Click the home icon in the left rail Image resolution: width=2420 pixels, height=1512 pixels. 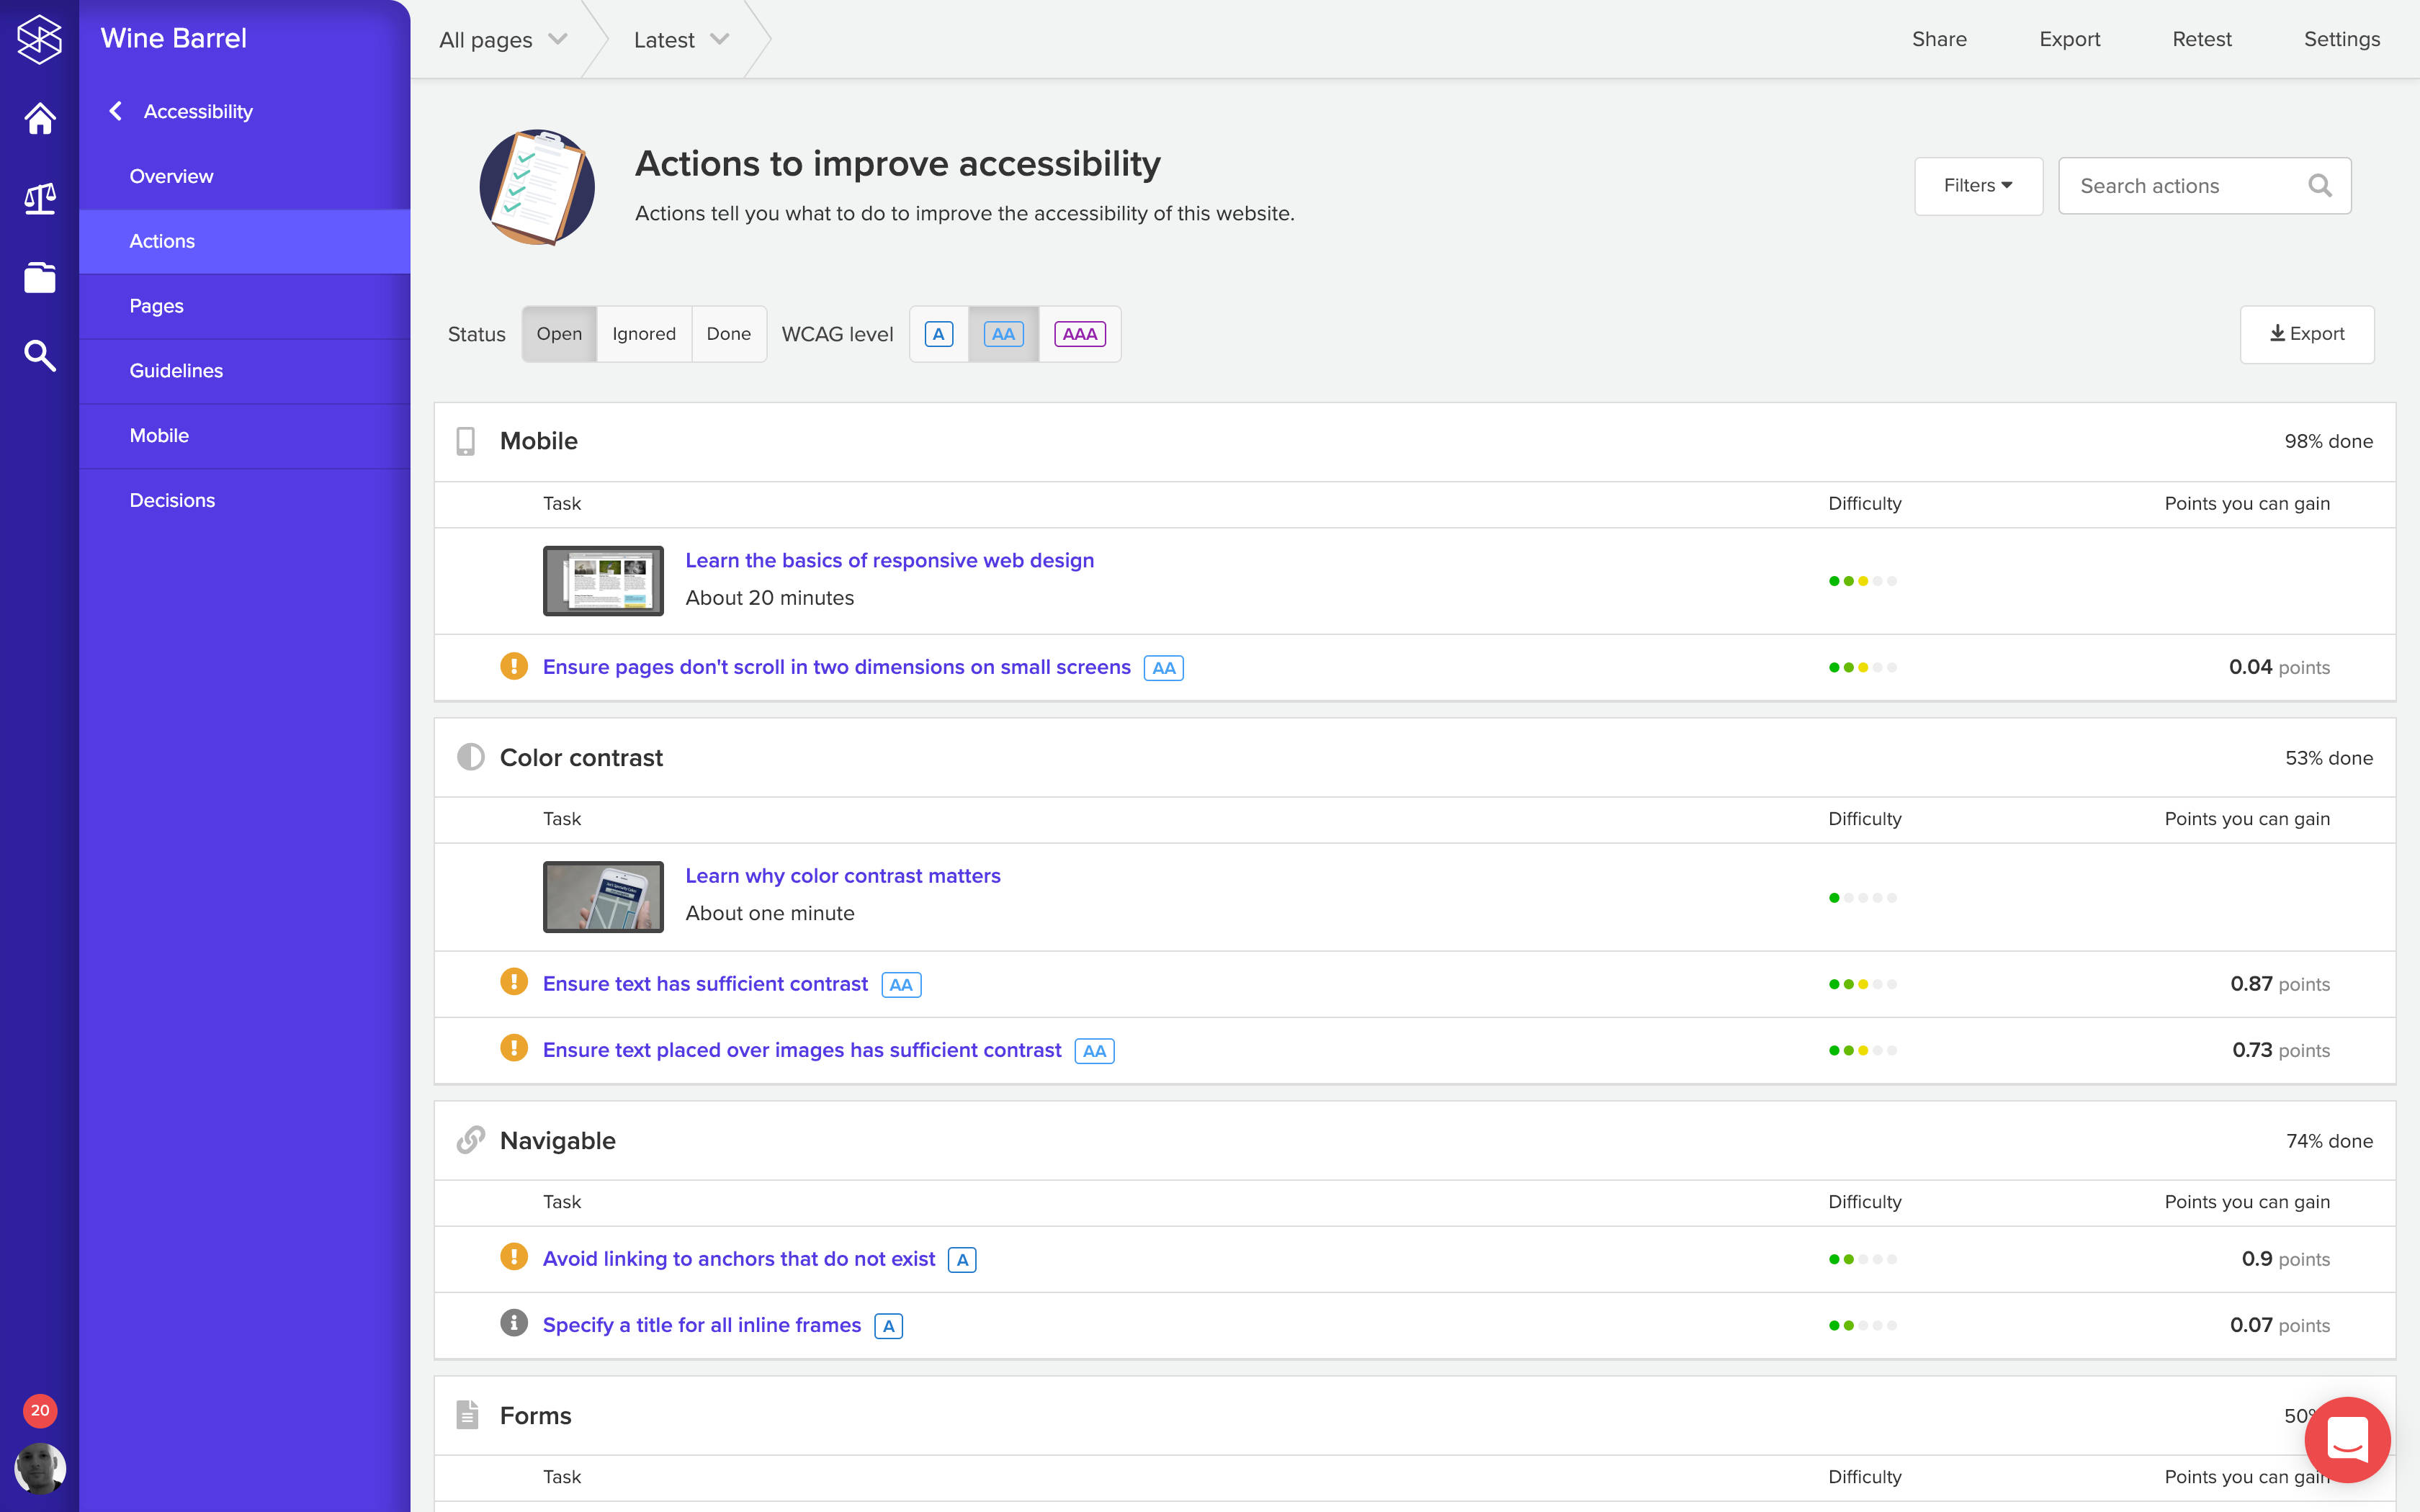click(x=39, y=119)
